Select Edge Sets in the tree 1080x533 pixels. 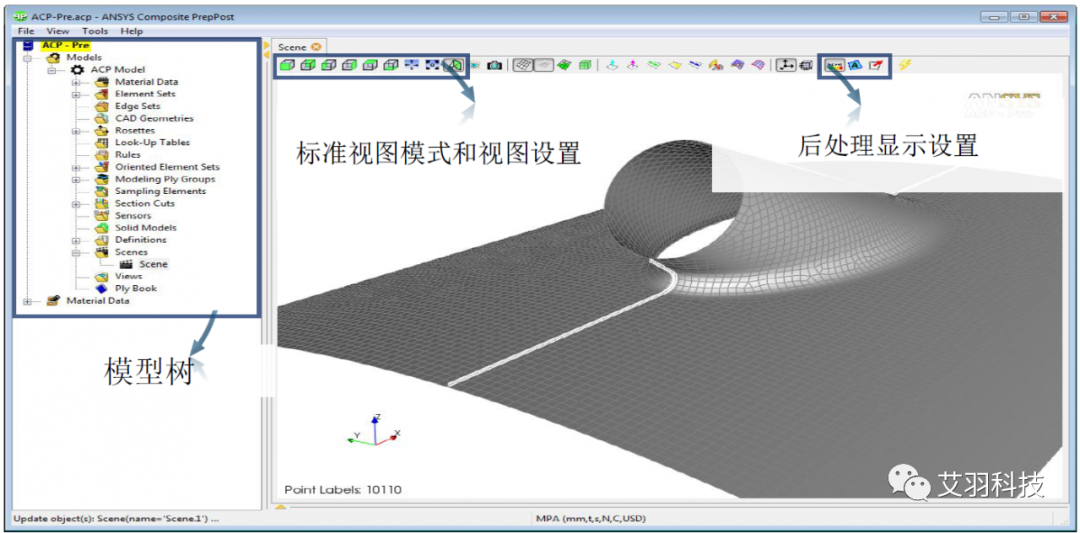coord(138,106)
